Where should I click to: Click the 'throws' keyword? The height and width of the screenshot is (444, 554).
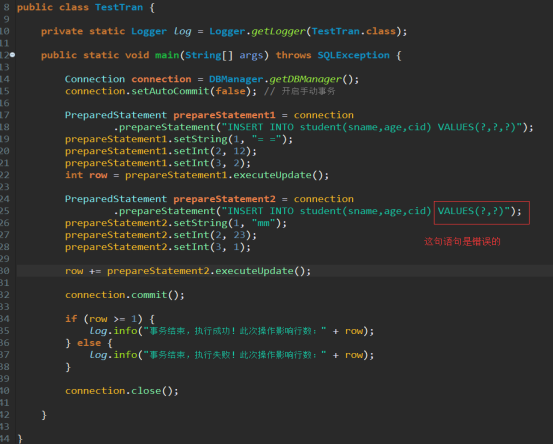(x=293, y=55)
